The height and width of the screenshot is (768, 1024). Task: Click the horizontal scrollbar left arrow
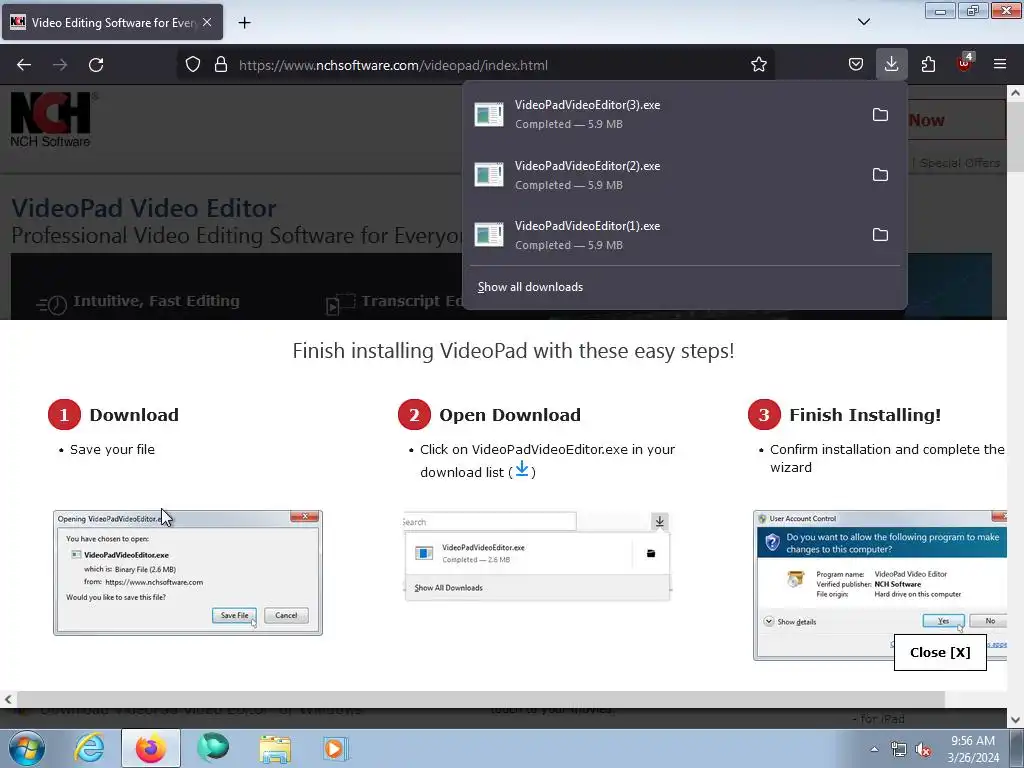point(8,699)
